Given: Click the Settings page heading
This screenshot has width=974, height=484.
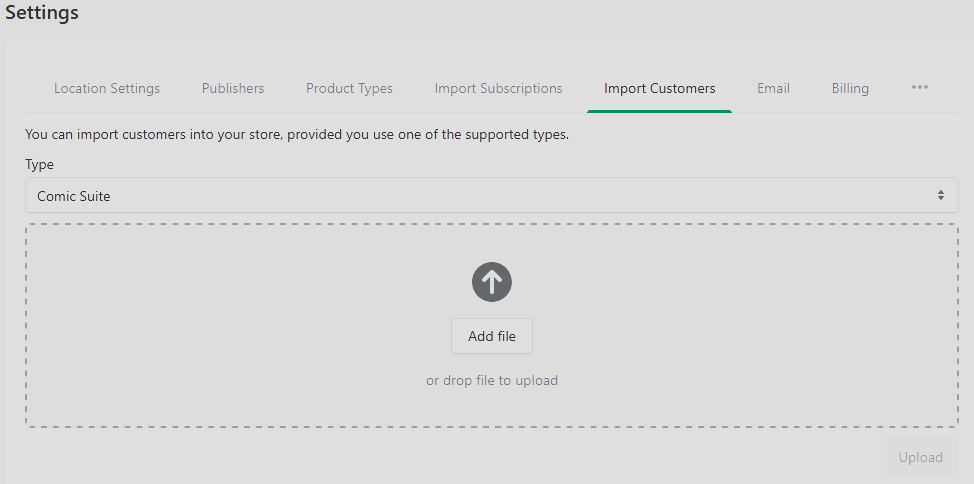Looking at the screenshot, I should 42,12.
